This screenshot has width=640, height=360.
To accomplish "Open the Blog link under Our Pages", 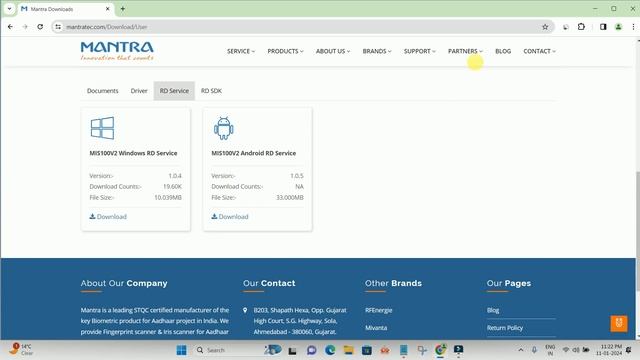I will [x=493, y=310].
